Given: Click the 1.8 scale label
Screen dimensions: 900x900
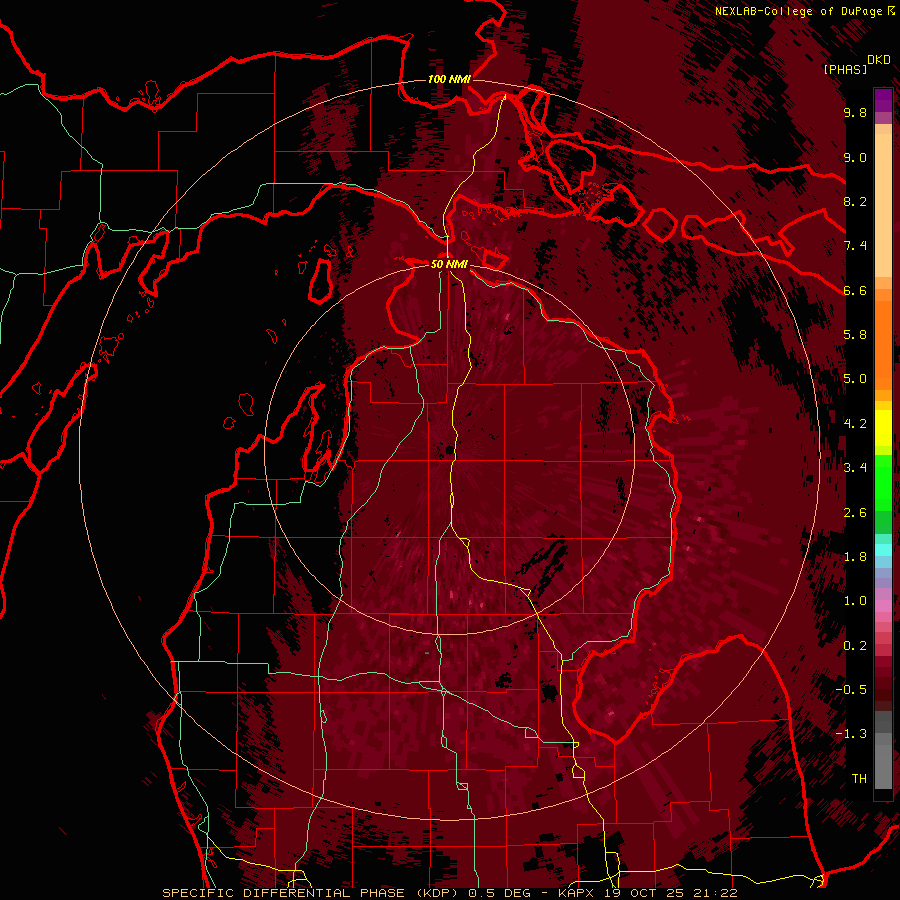Looking at the screenshot, I should 855,557.
